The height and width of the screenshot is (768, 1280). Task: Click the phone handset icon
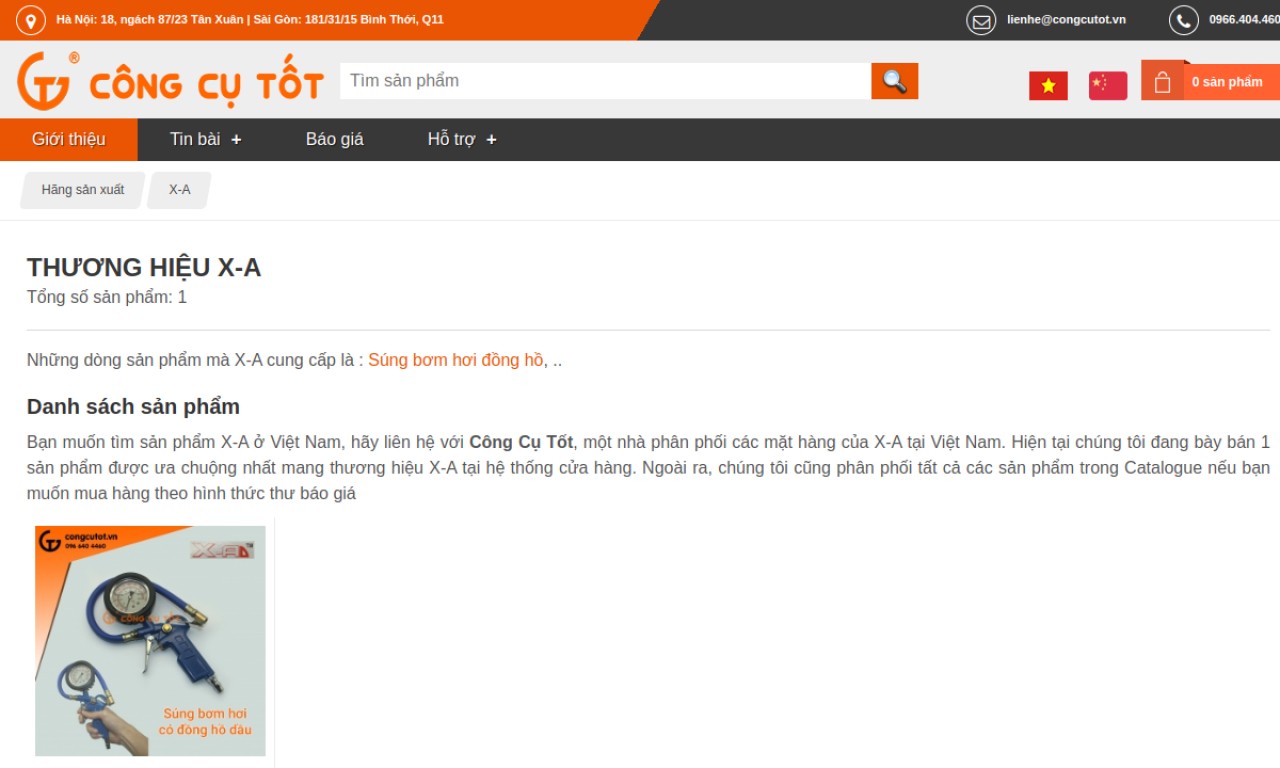coord(1184,20)
